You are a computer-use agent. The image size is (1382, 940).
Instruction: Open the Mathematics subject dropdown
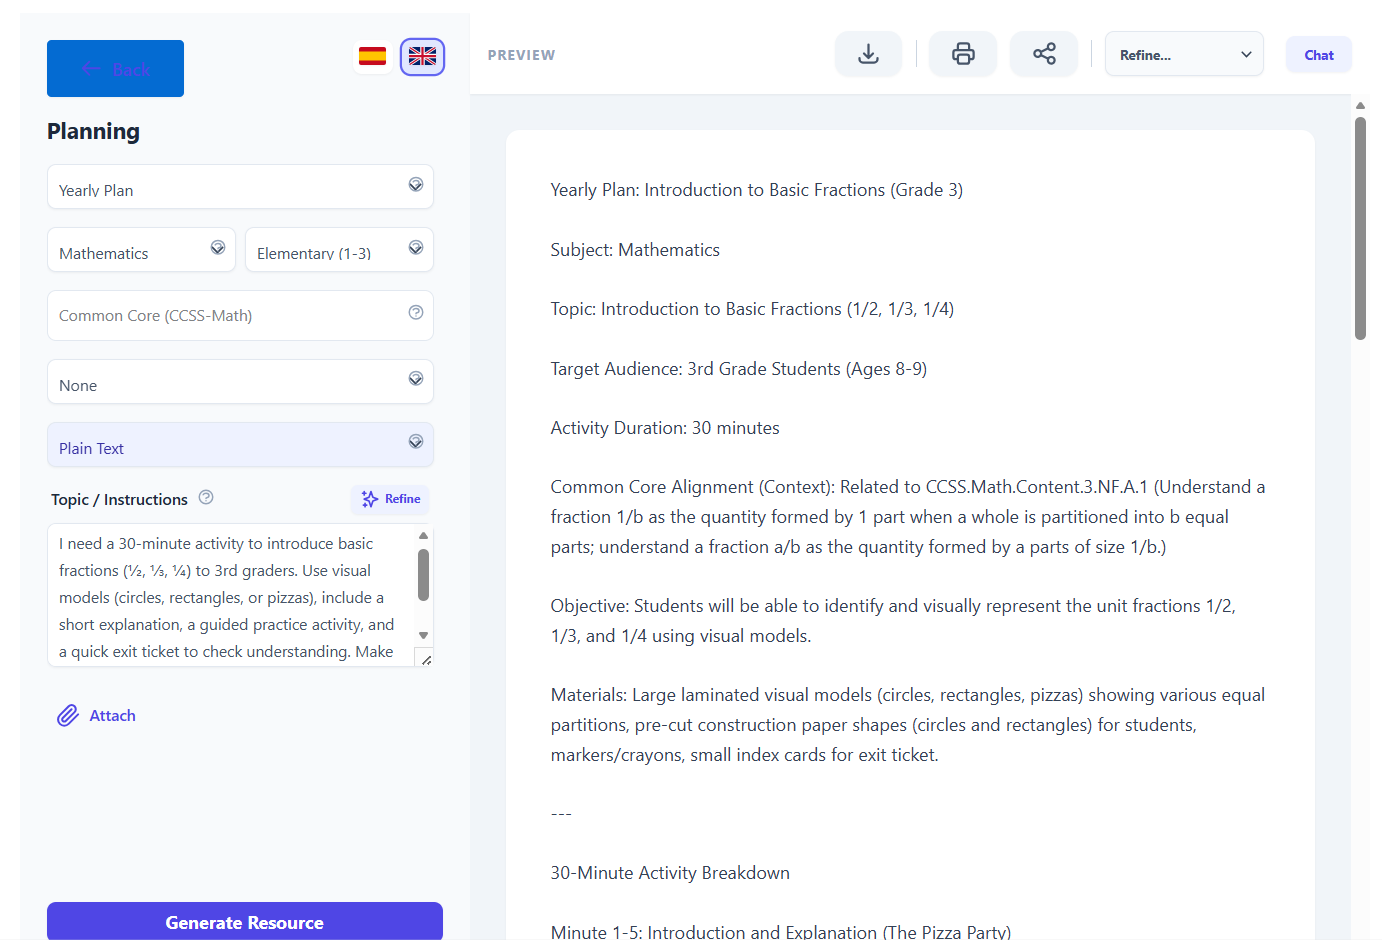coord(141,250)
